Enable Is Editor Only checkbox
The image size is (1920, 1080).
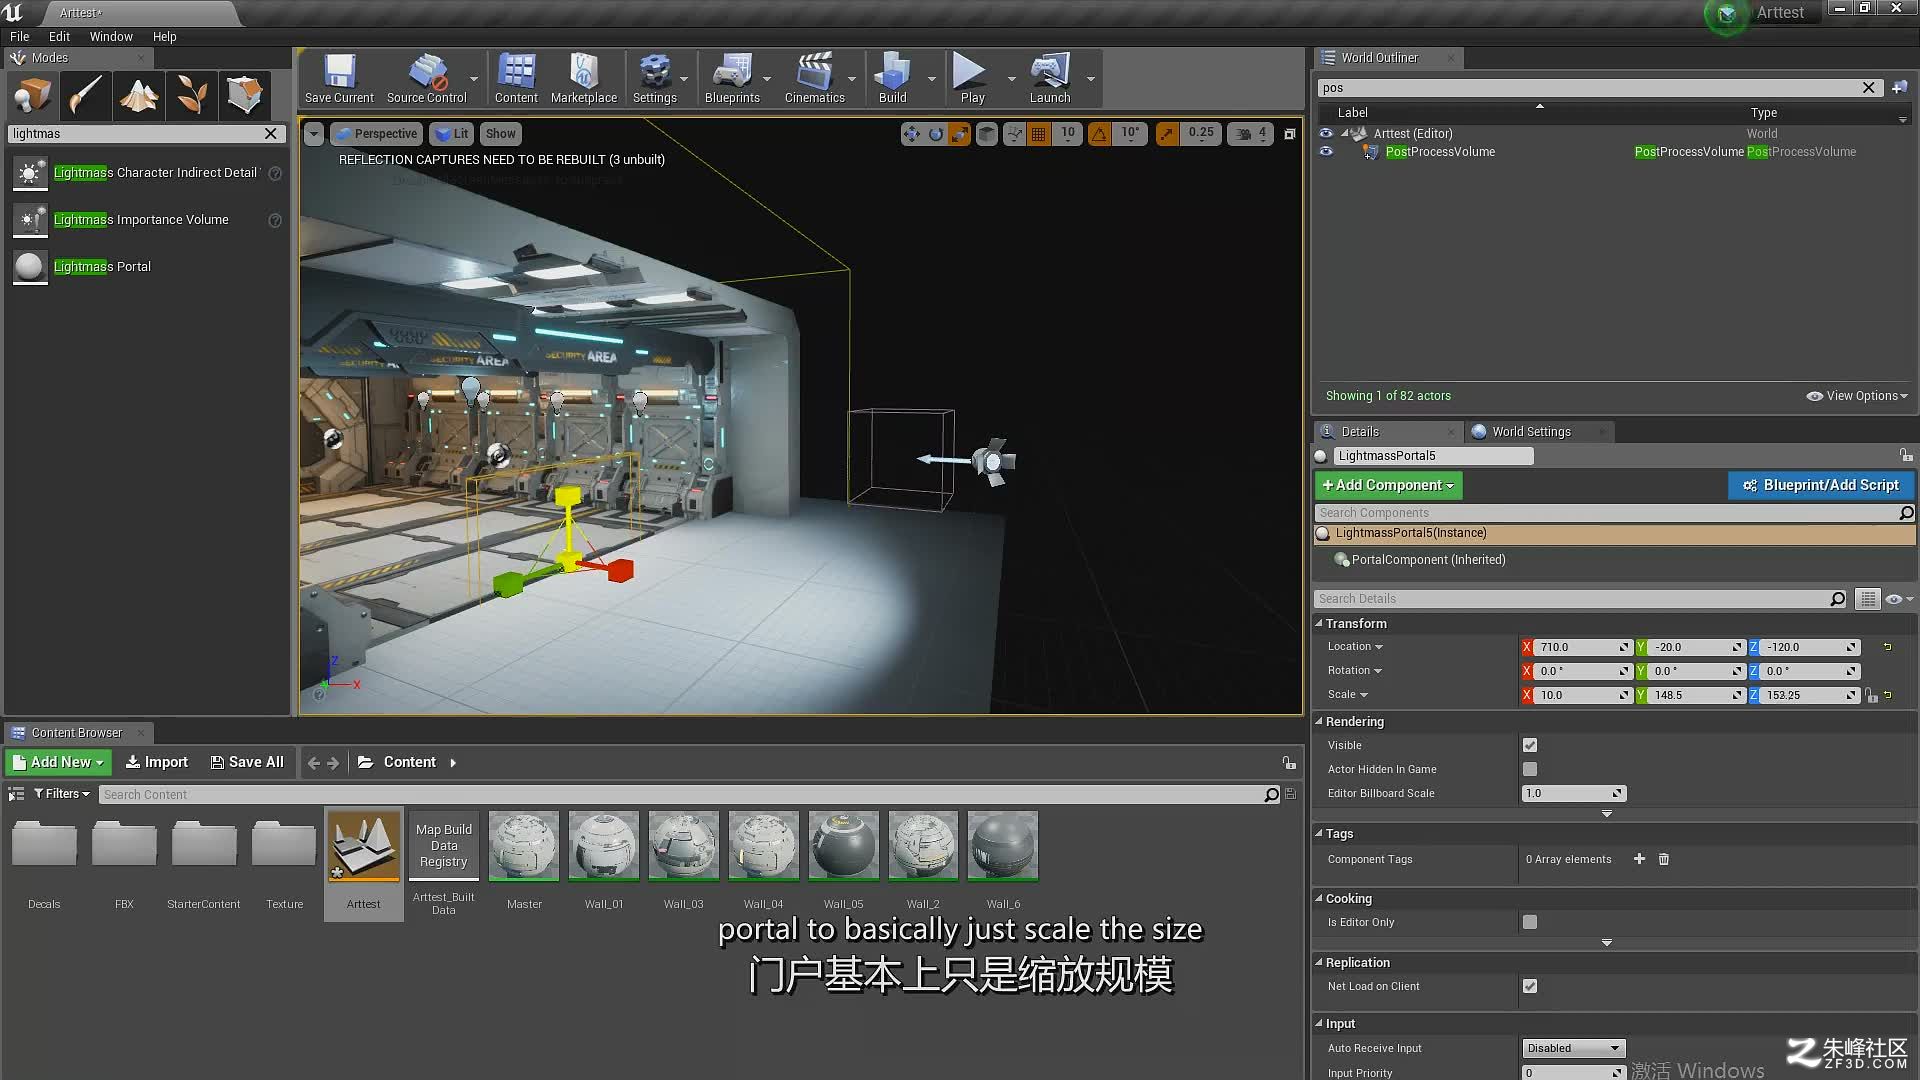coord(1530,923)
